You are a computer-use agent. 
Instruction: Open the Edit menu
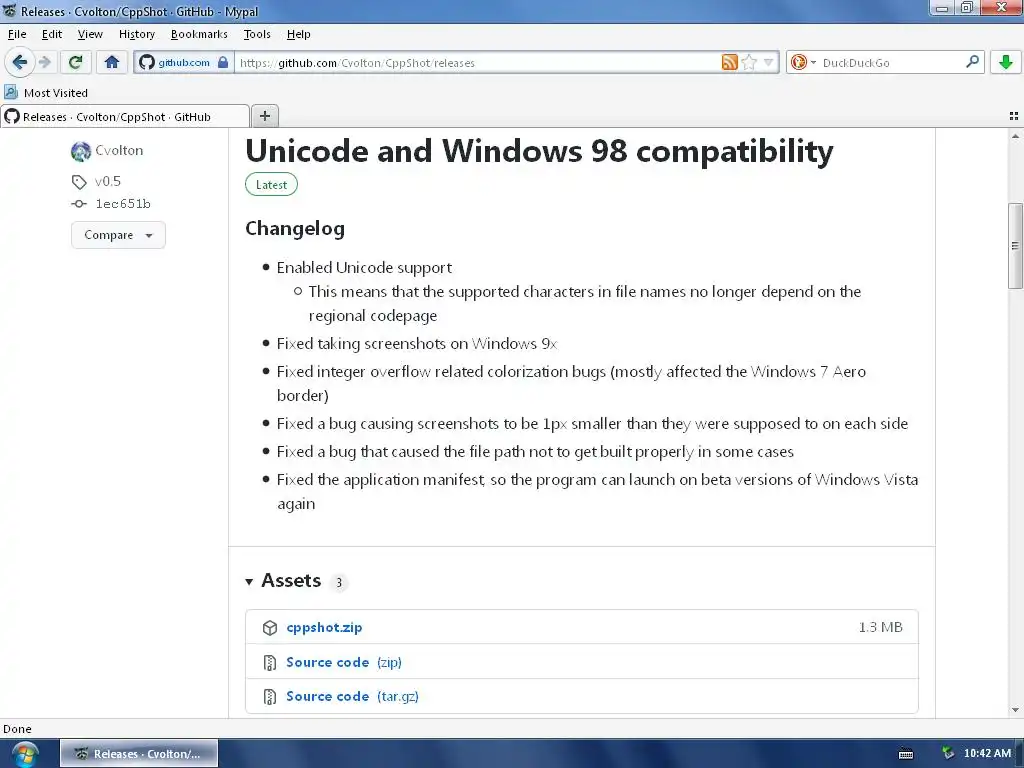(52, 34)
